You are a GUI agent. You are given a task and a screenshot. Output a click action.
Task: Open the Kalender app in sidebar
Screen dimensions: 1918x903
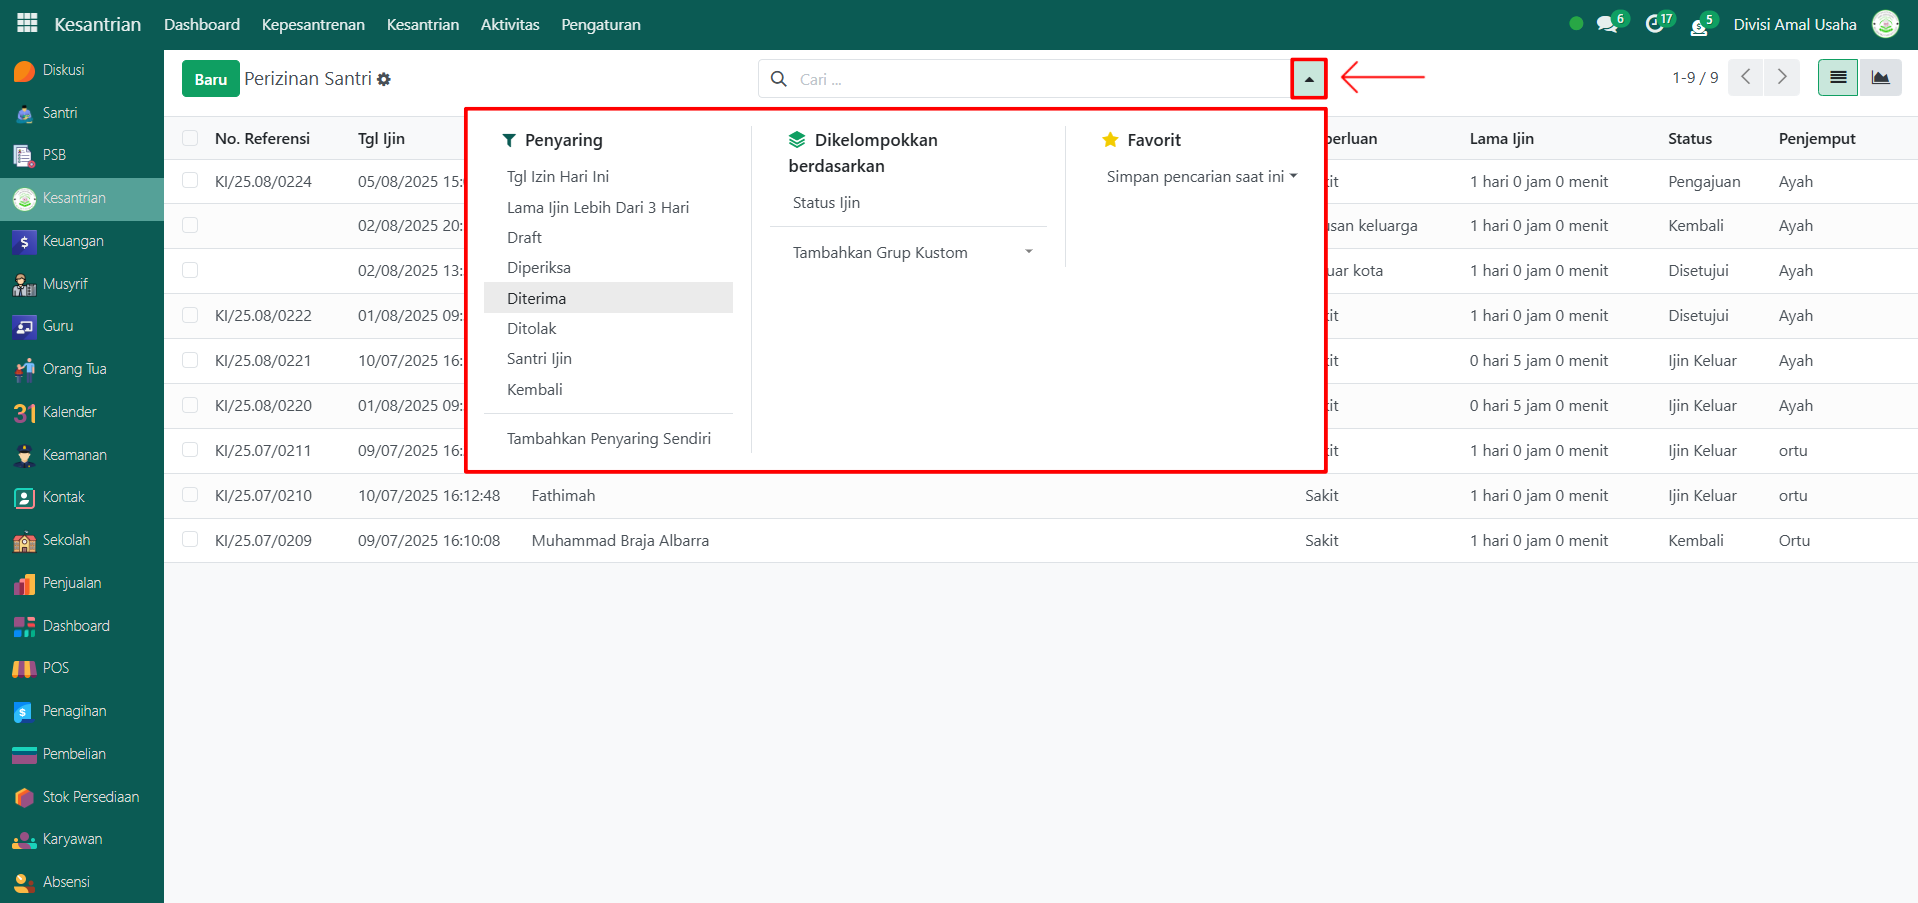tap(68, 412)
